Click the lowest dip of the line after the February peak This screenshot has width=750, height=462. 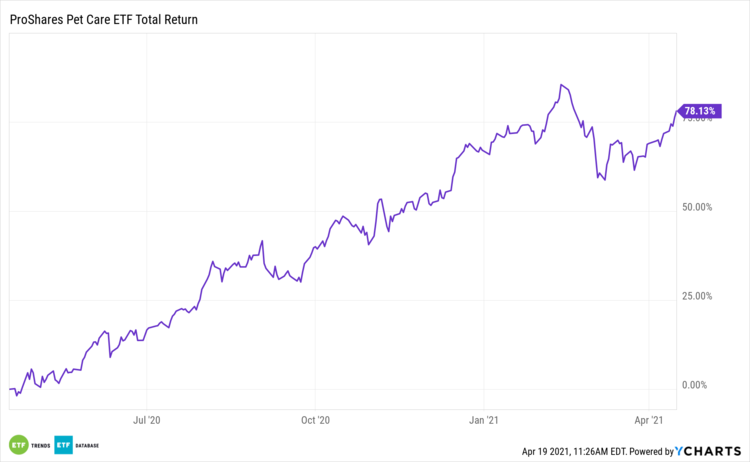[x=605, y=180]
